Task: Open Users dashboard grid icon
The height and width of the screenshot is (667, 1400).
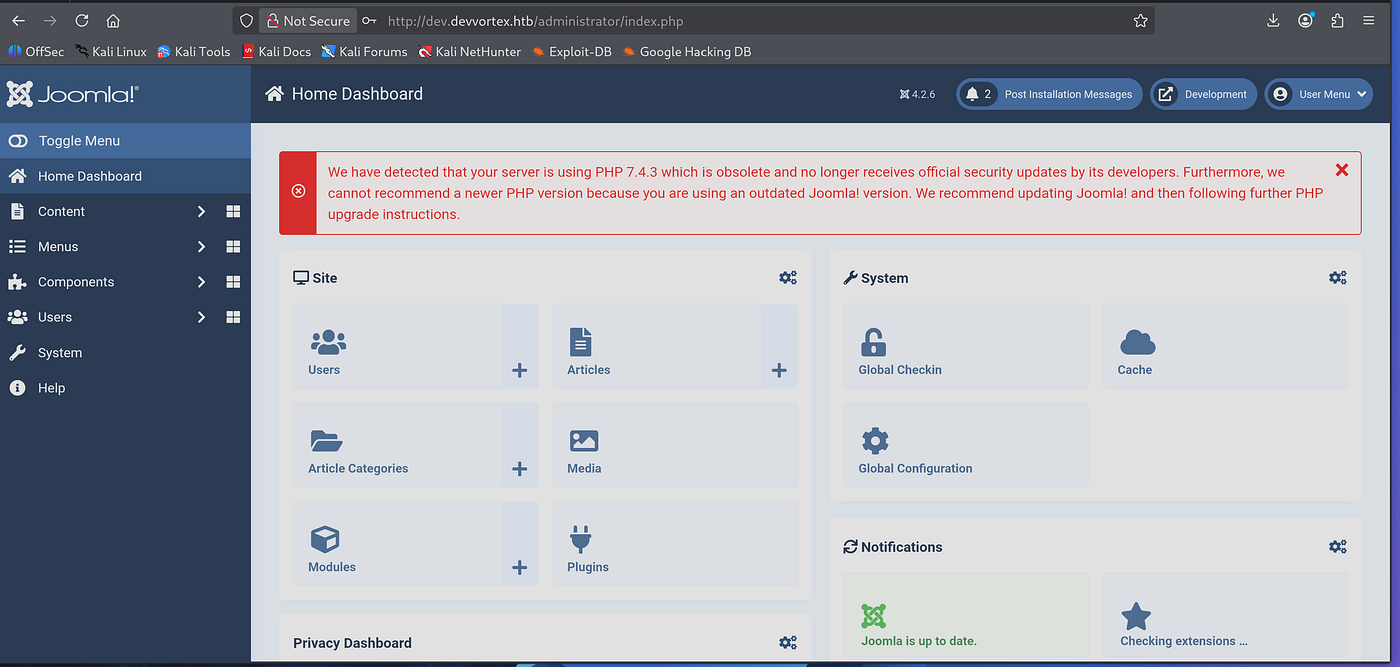Action: [x=233, y=317]
